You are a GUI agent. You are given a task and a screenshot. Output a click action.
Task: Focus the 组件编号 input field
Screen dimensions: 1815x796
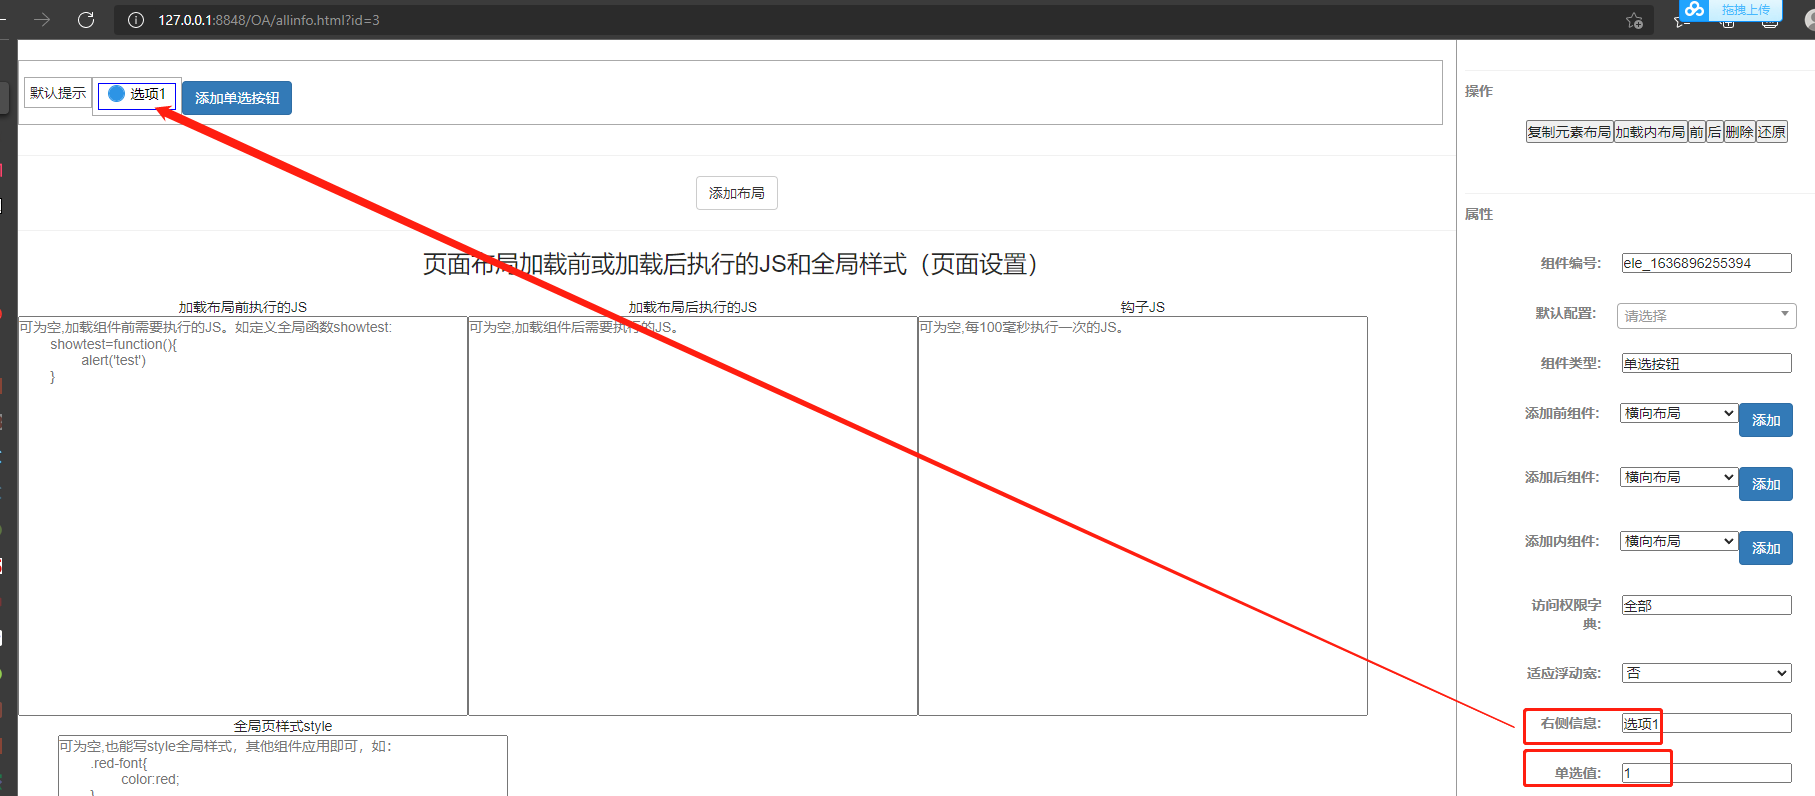pos(1706,263)
